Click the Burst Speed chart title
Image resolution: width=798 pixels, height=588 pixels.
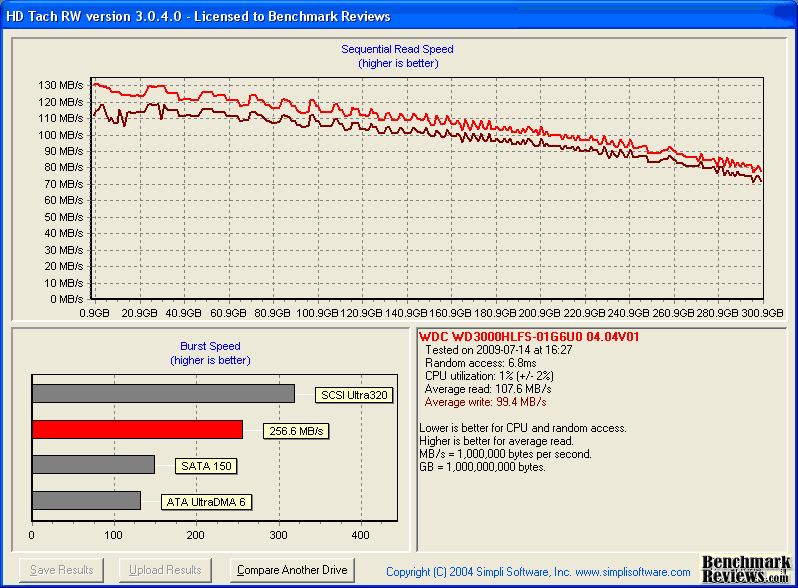(210, 346)
